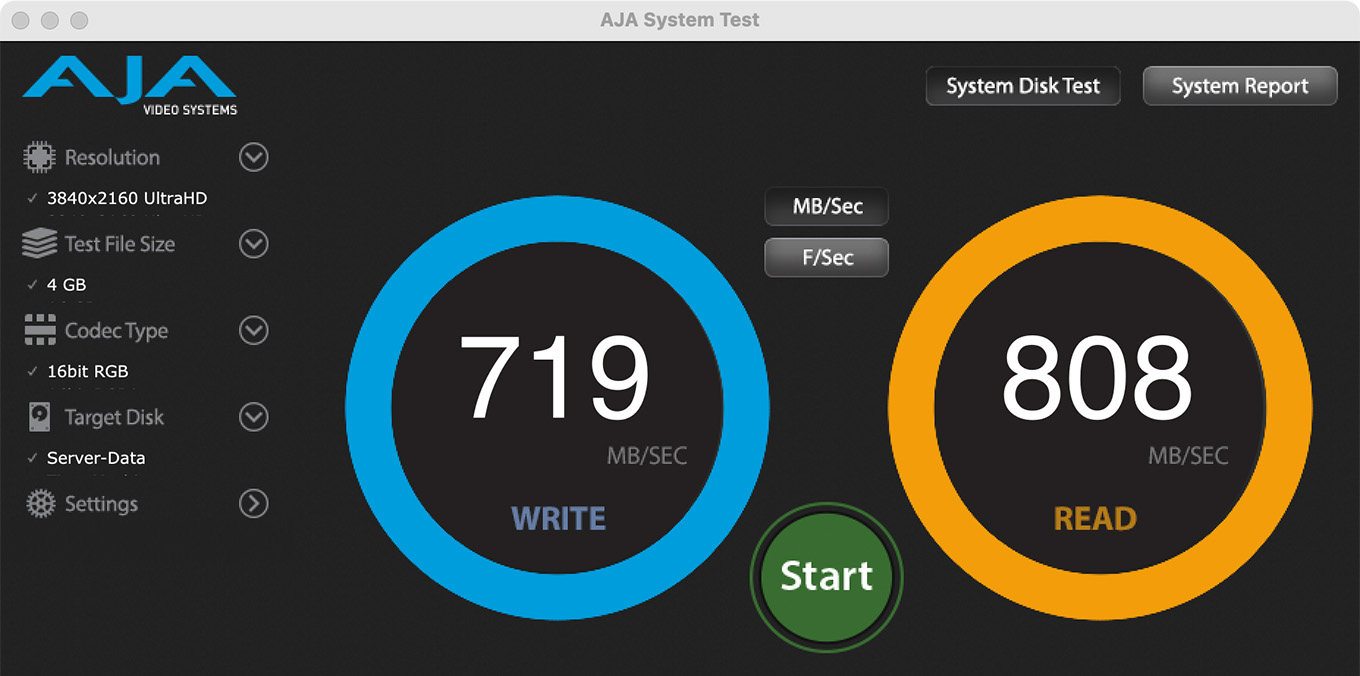Image resolution: width=1360 pixels, height=676 pixels.
Task: Click the Codec Type film icon
Action: pos(39,330)
